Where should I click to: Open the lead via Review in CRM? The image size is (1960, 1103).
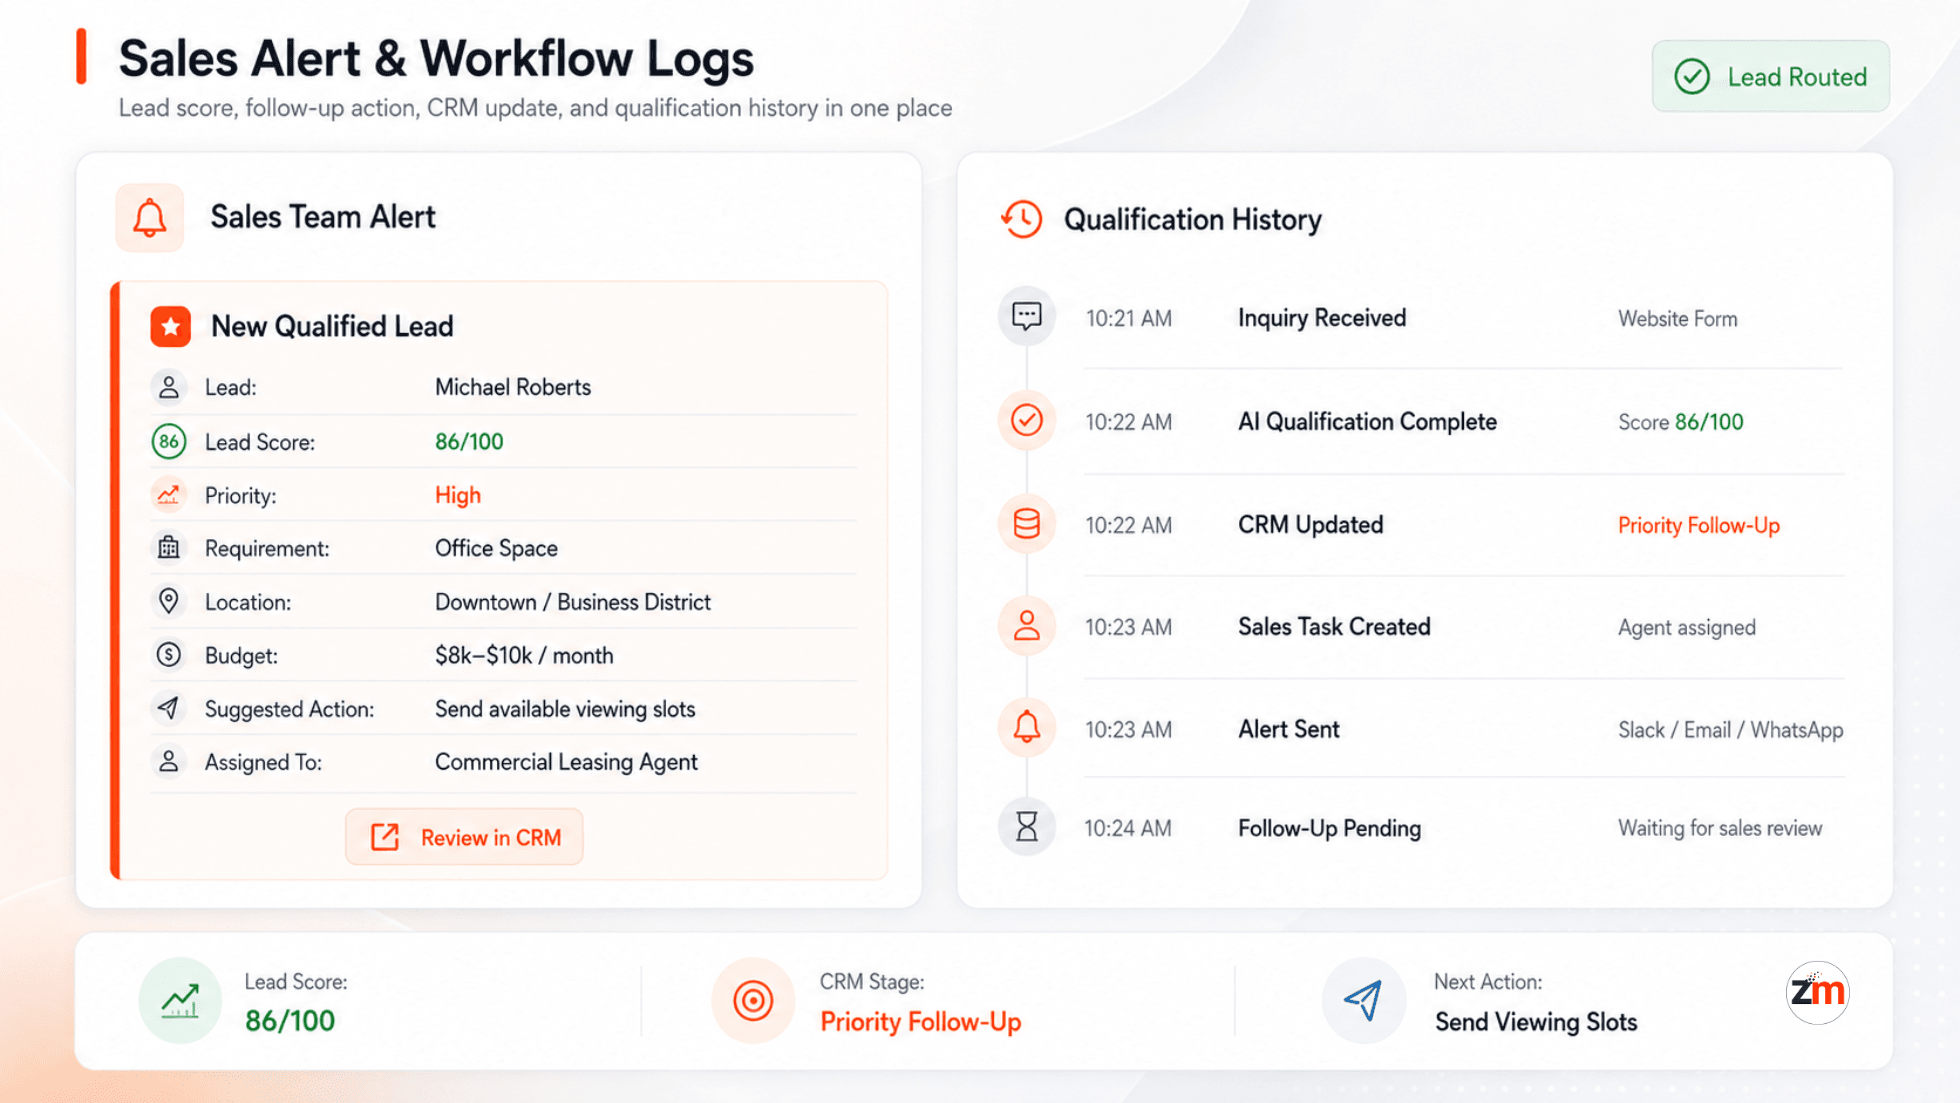pos(464,837)
